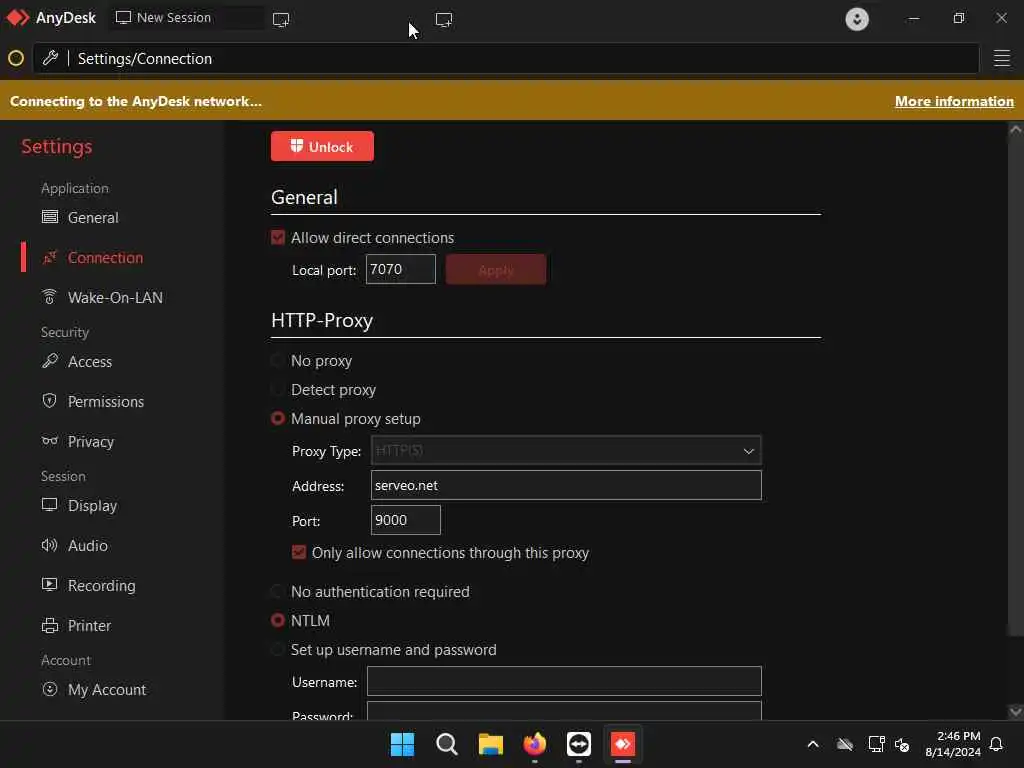Image resolution: width=1024 pixels, height=768 pixels.
Task: Click the wrench settings icon in address bar
Action: (x=50, y=58)
